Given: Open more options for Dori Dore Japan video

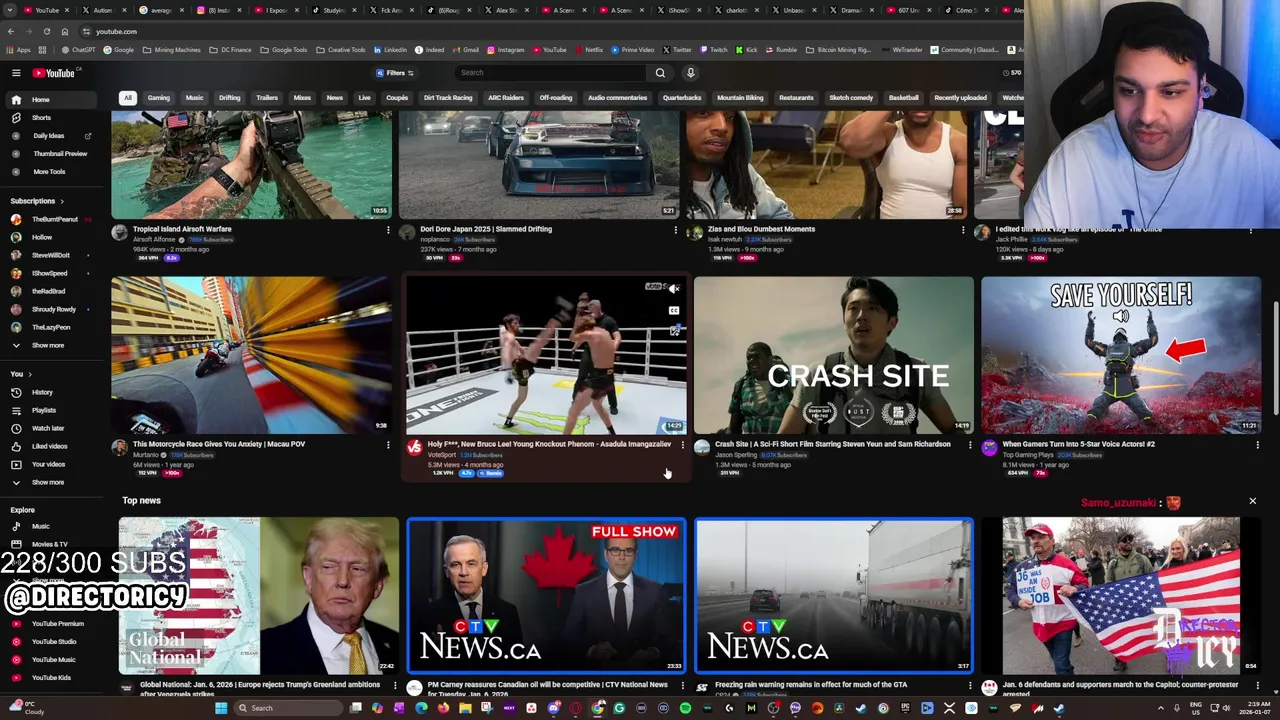Looking at the screenshot, I should pos(676,230).
